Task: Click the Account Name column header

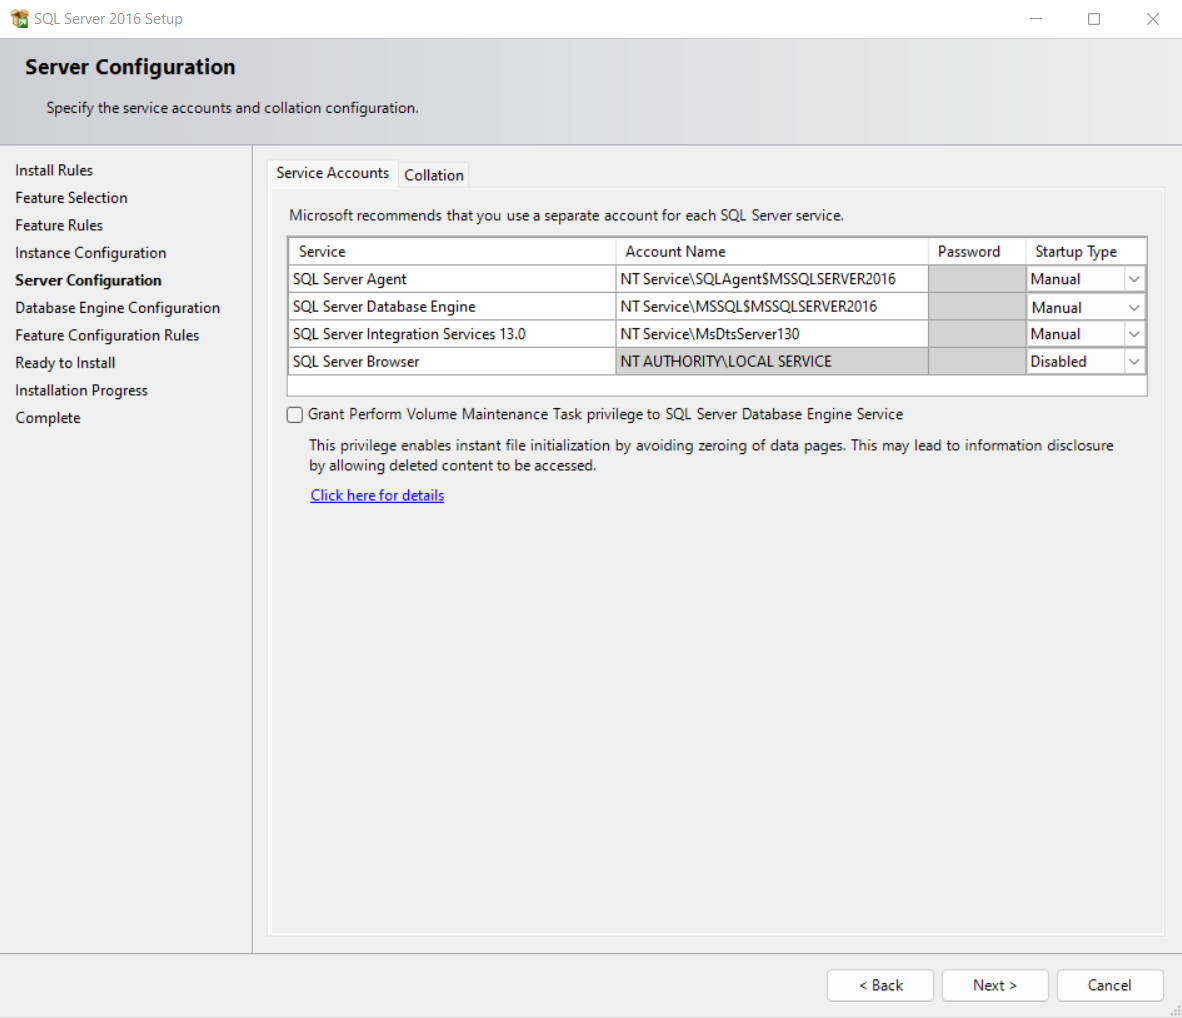Action: pyautogui.click(x=772, y=251)
